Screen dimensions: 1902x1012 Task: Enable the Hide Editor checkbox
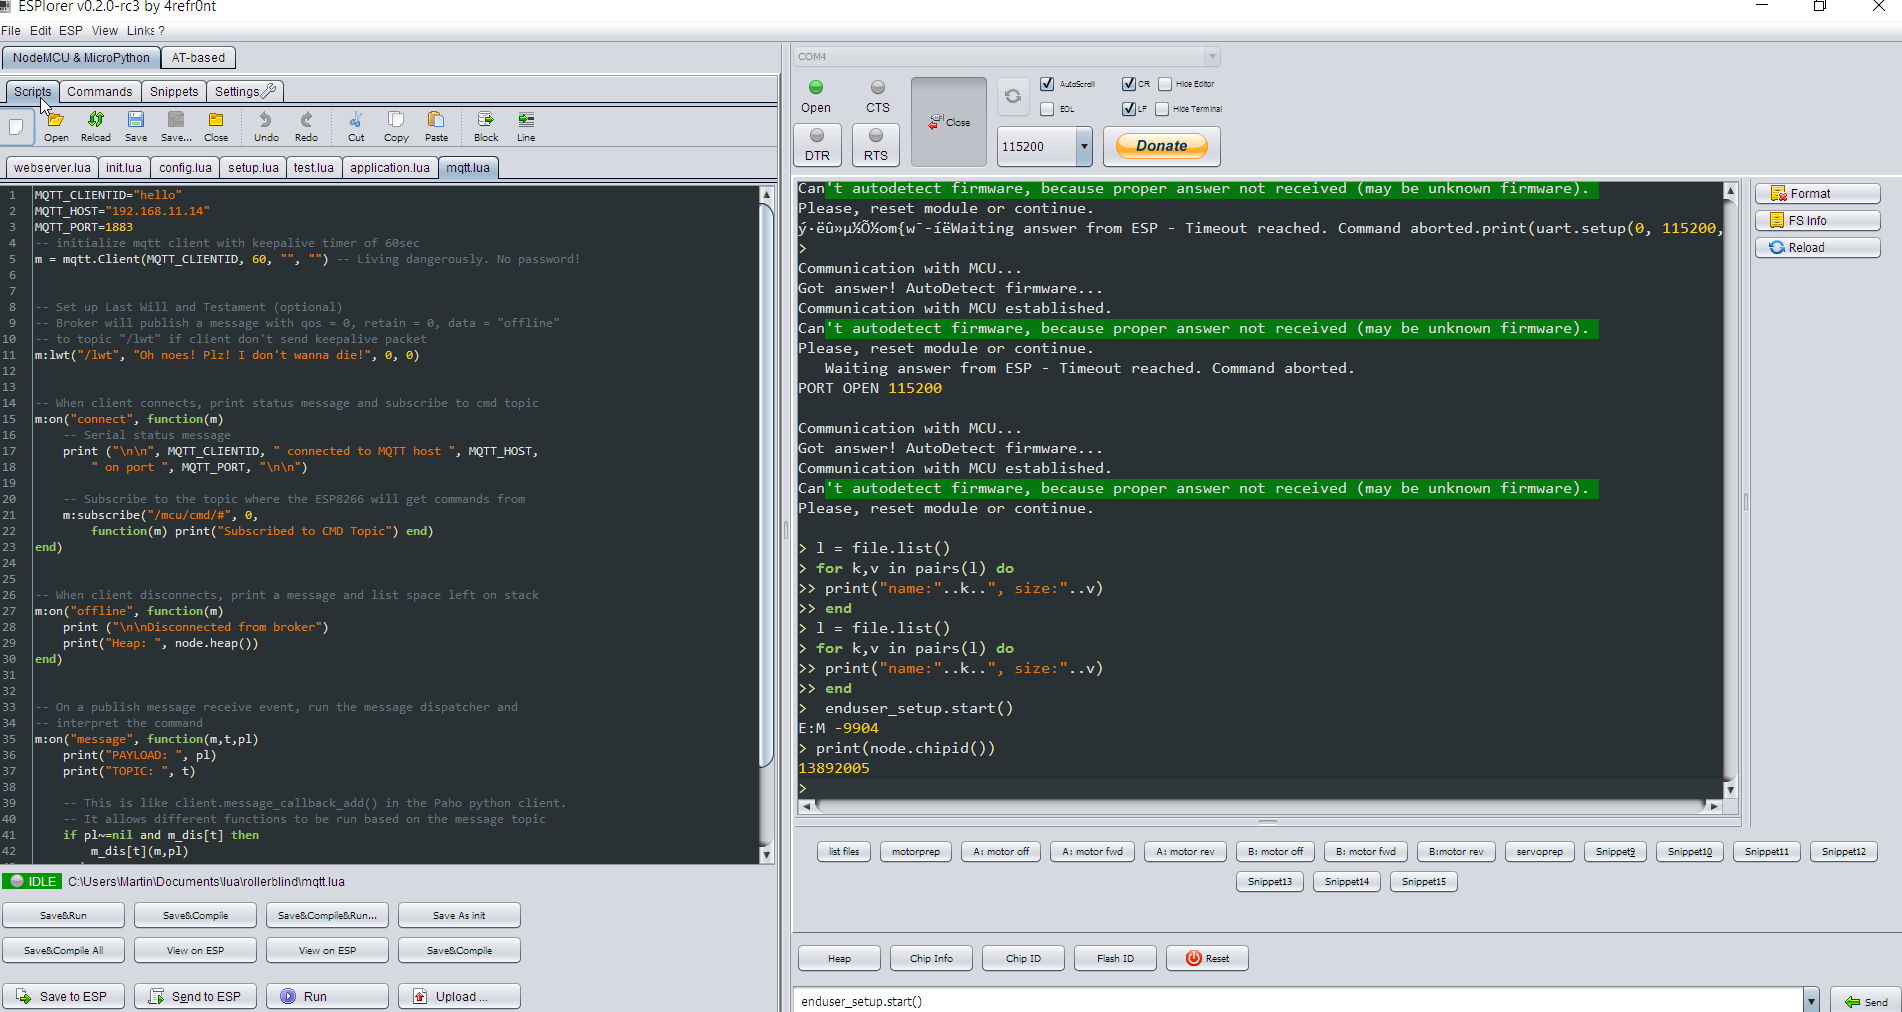1165,84
